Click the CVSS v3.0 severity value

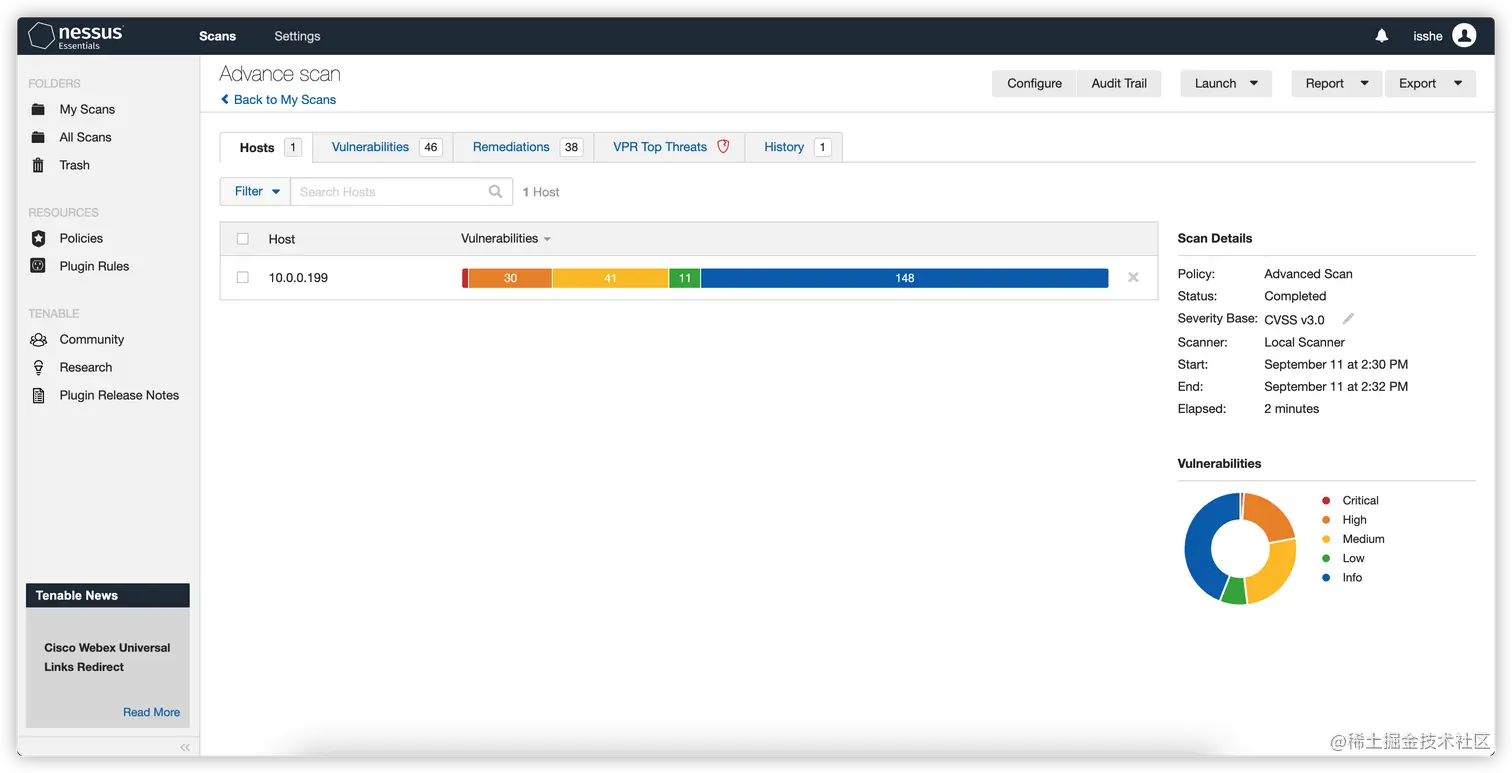(1294, 320)
